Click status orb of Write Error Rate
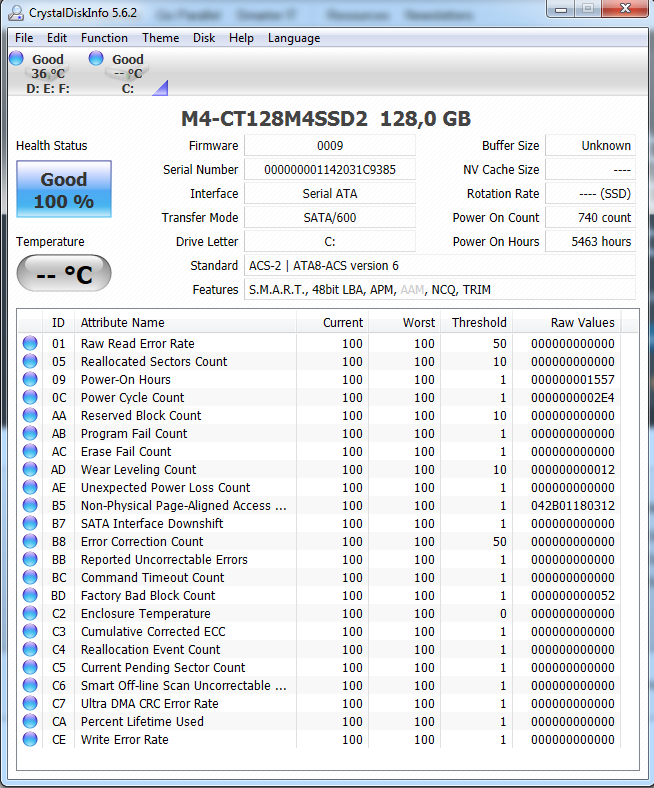Image resolution: width=654 pixels, height=788 pixels. [30, 739]
